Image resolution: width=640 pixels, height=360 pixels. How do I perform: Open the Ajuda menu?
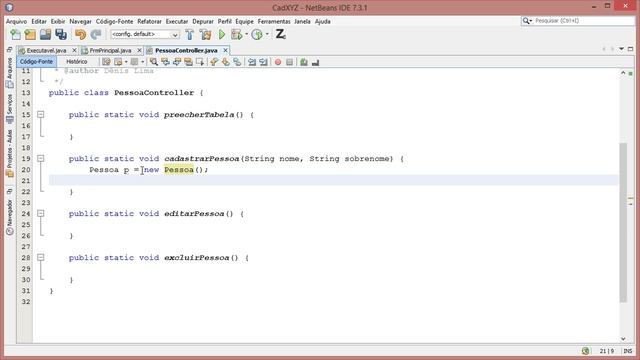coord(322,21)
